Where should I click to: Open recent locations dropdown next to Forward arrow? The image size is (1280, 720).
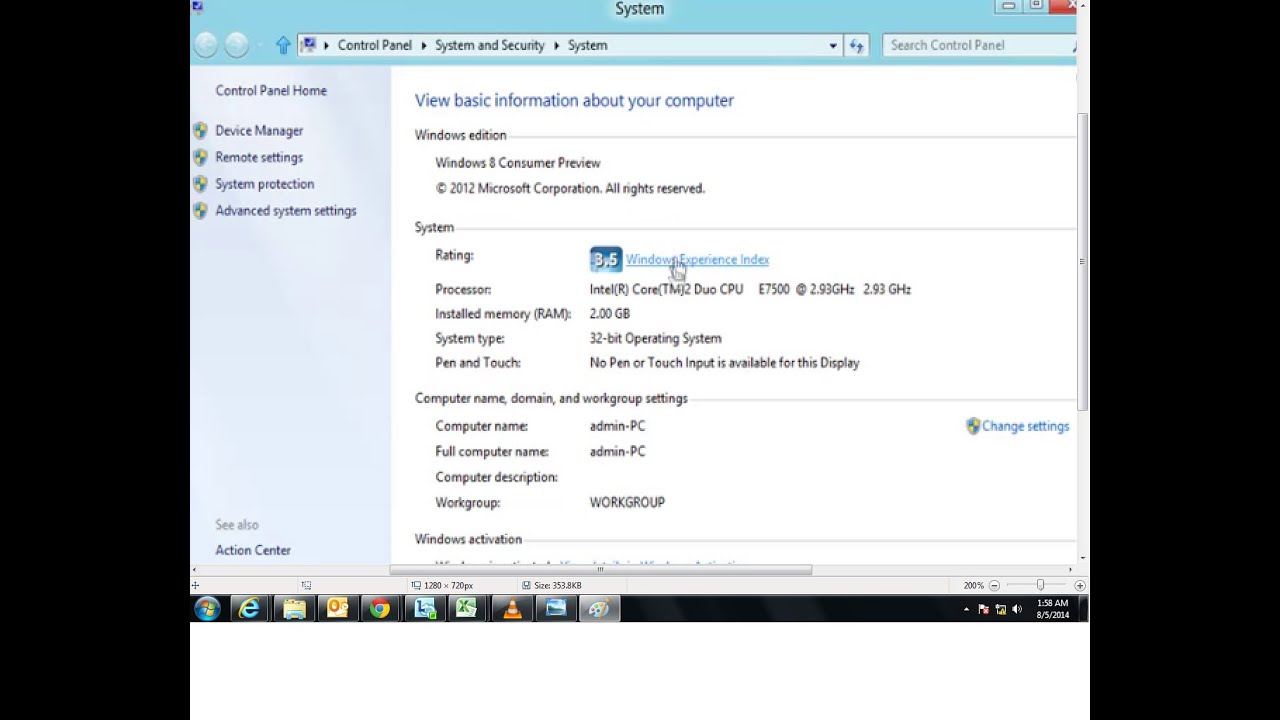pyautogui.click(x=260, y=45)
